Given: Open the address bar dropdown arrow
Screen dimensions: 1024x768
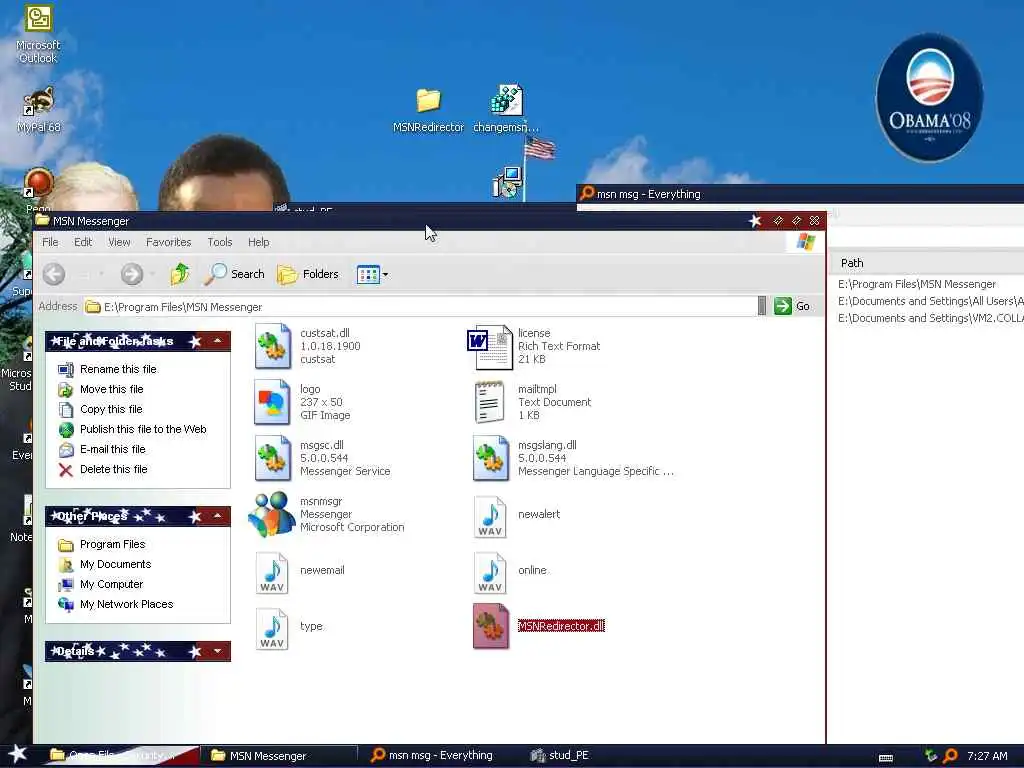Looking at the screenshot, I should pos(761,306).
